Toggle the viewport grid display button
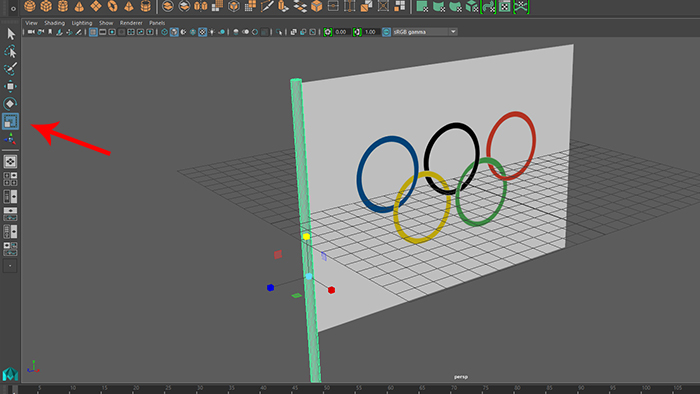 (x=93, y=32)
